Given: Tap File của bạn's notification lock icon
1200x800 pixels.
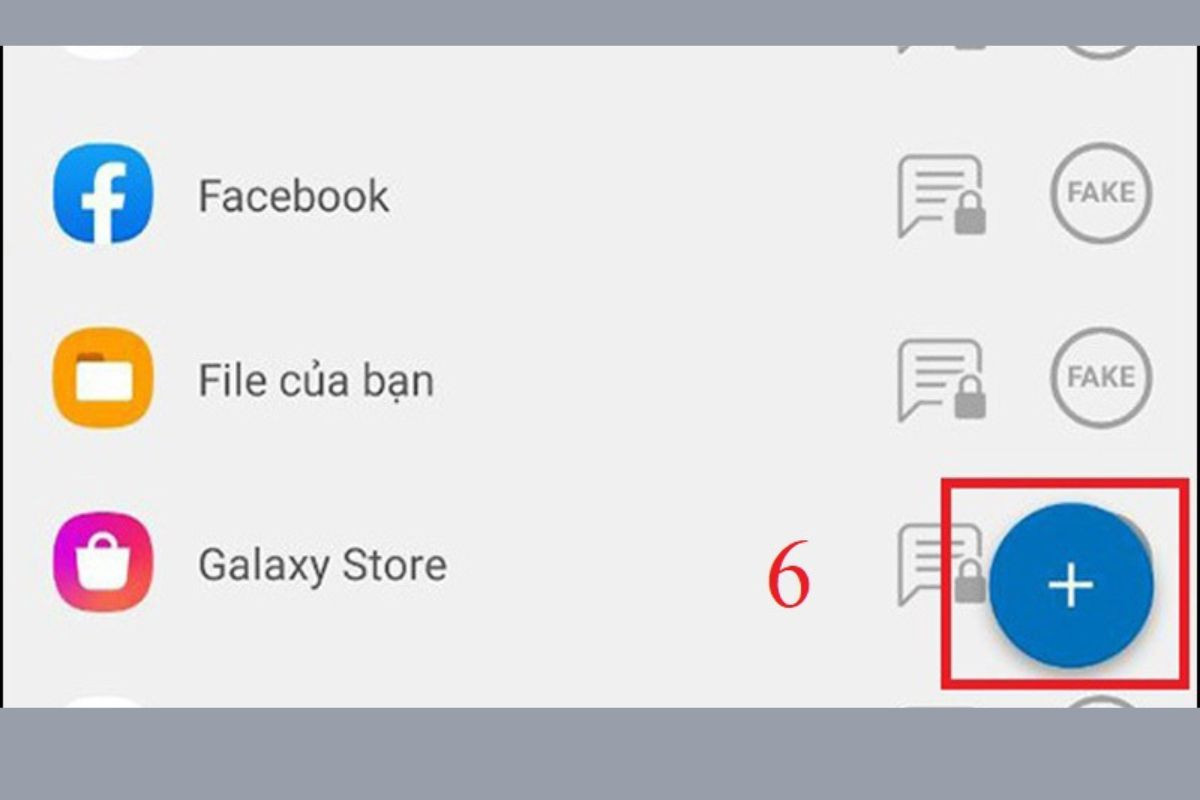Looking at the screenshot, I should 941,380.
